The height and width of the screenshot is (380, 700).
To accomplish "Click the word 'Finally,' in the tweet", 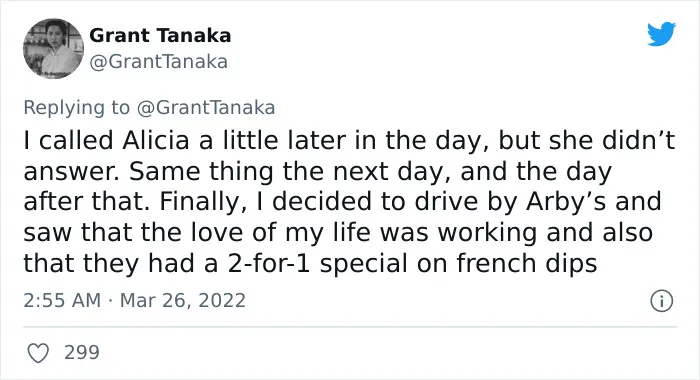I will (x=200, y=202).
